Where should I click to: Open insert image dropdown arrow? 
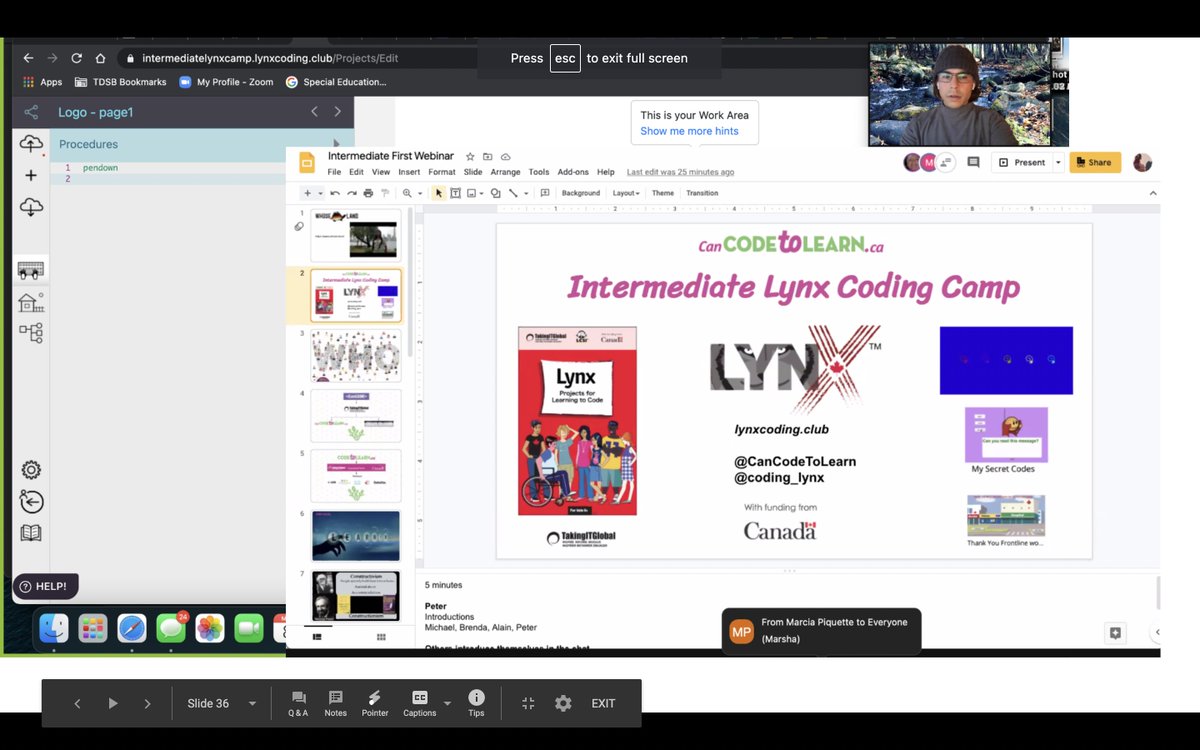pyautogui.click(x=481, y=193)
